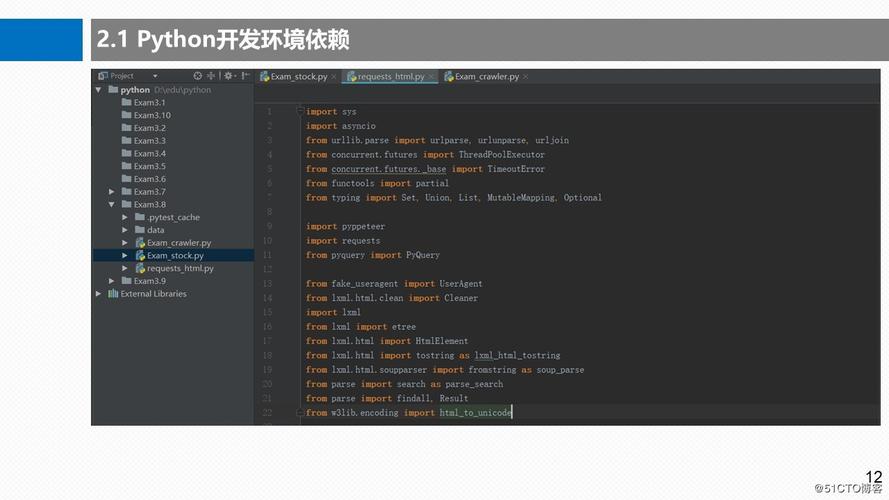Click the Exam_stock.py Python icon in tree
Image resolution: width=889 pixels, height=500 pixels.
click(140, 256)
